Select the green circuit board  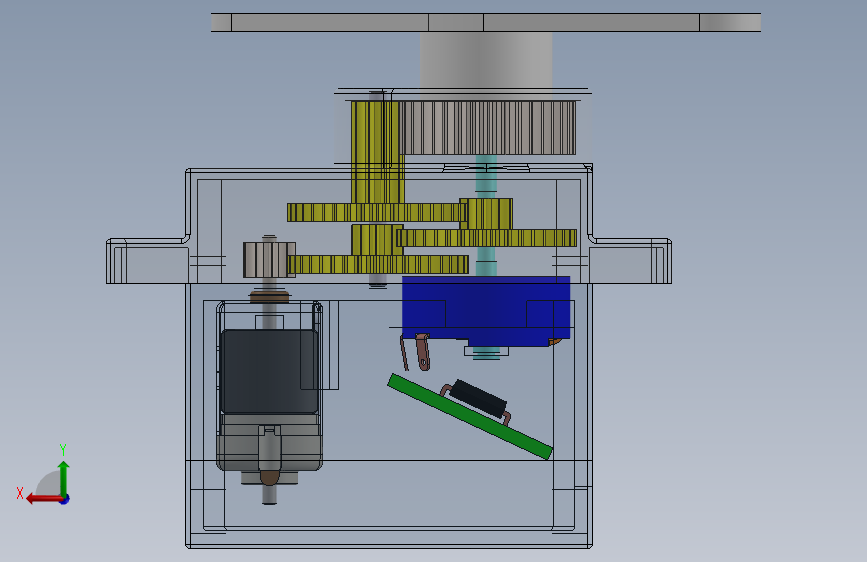470,417
